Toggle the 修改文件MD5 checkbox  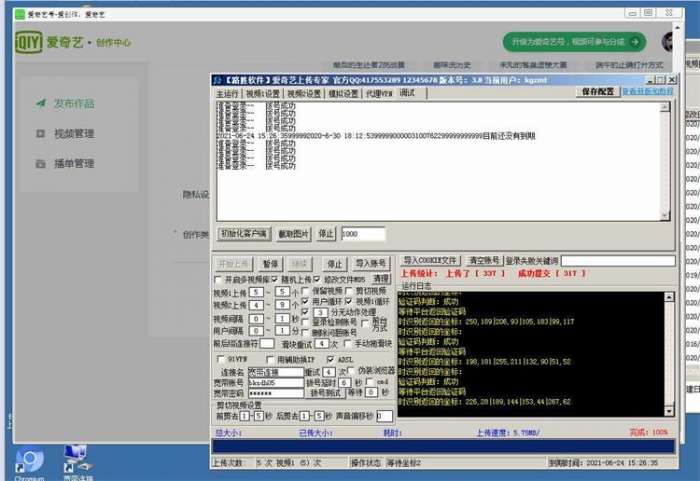(x=317, y=279)
